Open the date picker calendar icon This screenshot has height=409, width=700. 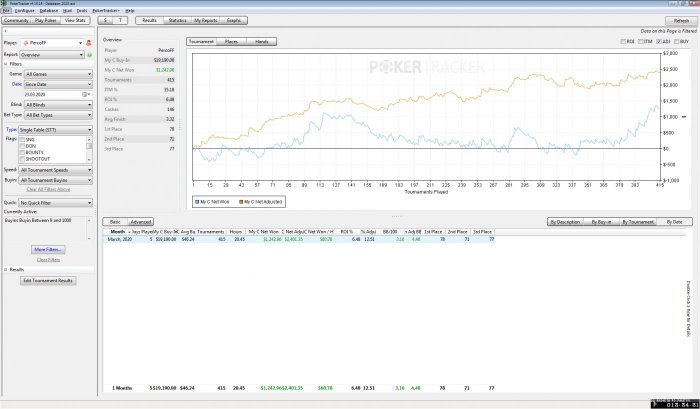click(x=85, y=95)
